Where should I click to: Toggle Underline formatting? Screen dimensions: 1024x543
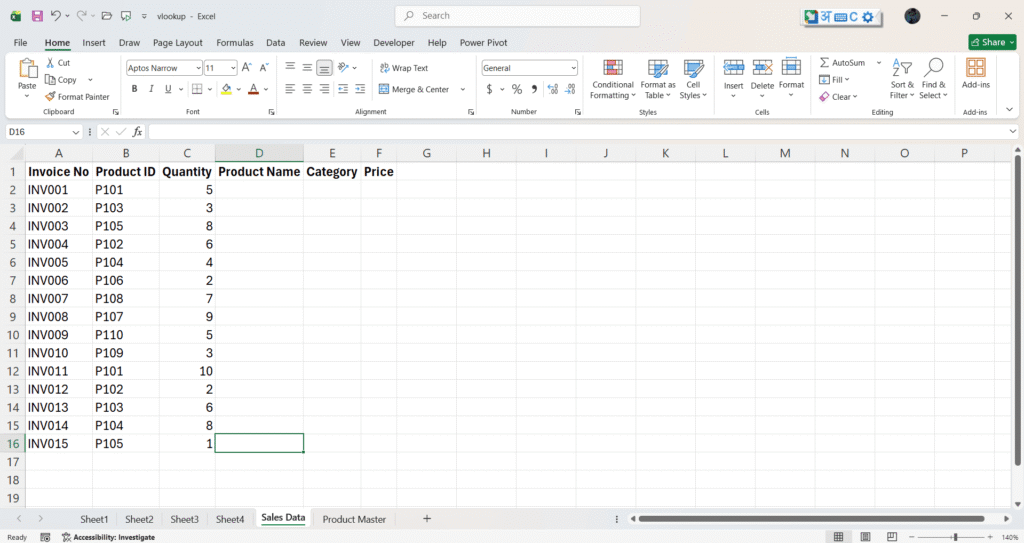[x=168, y=89]
